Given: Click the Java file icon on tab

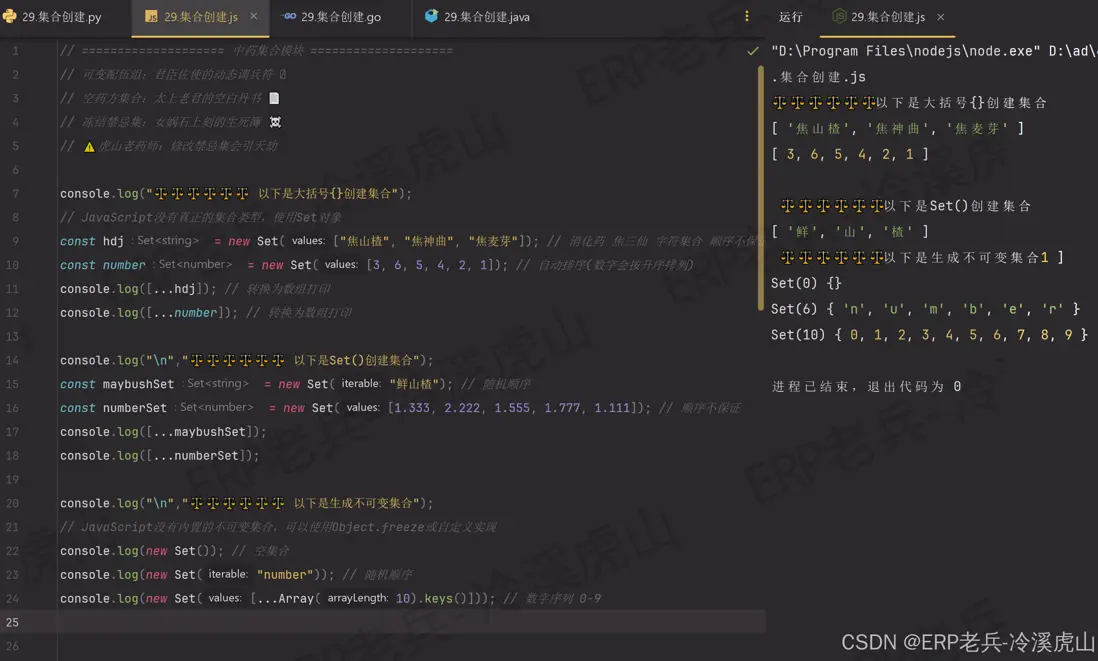Looking at the screenshot, I should point(431,15).
